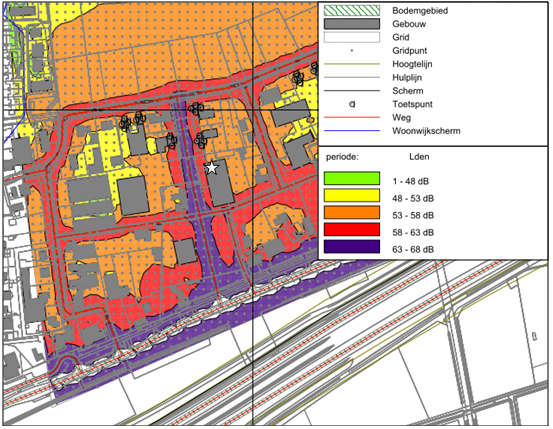
Task: Click the white Grid legend box
Action: pos(352,37)
